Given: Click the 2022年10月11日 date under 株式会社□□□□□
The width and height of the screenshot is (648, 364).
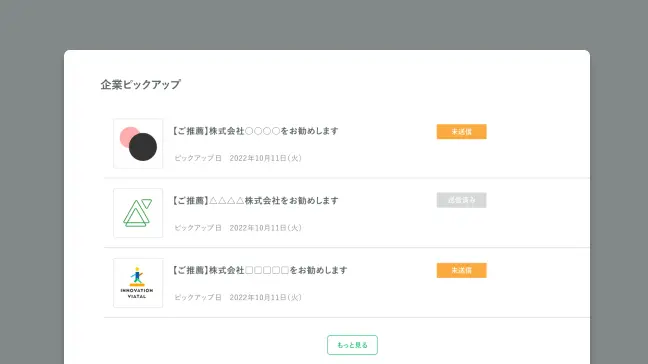Looking at the screenshot, I should [265, 297].
